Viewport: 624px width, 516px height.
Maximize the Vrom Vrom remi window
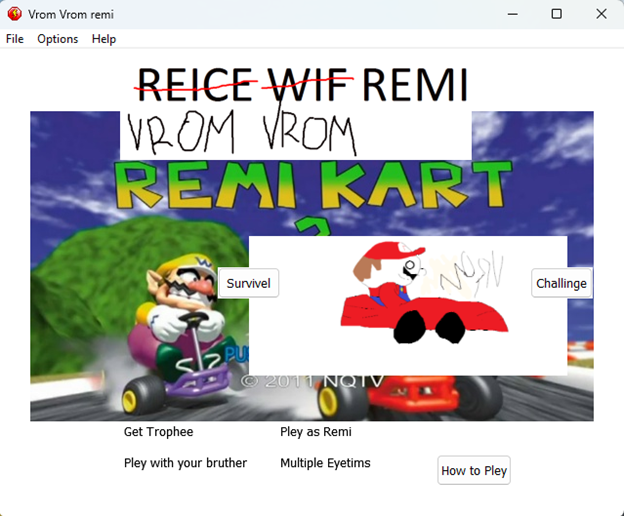(556, 14)
